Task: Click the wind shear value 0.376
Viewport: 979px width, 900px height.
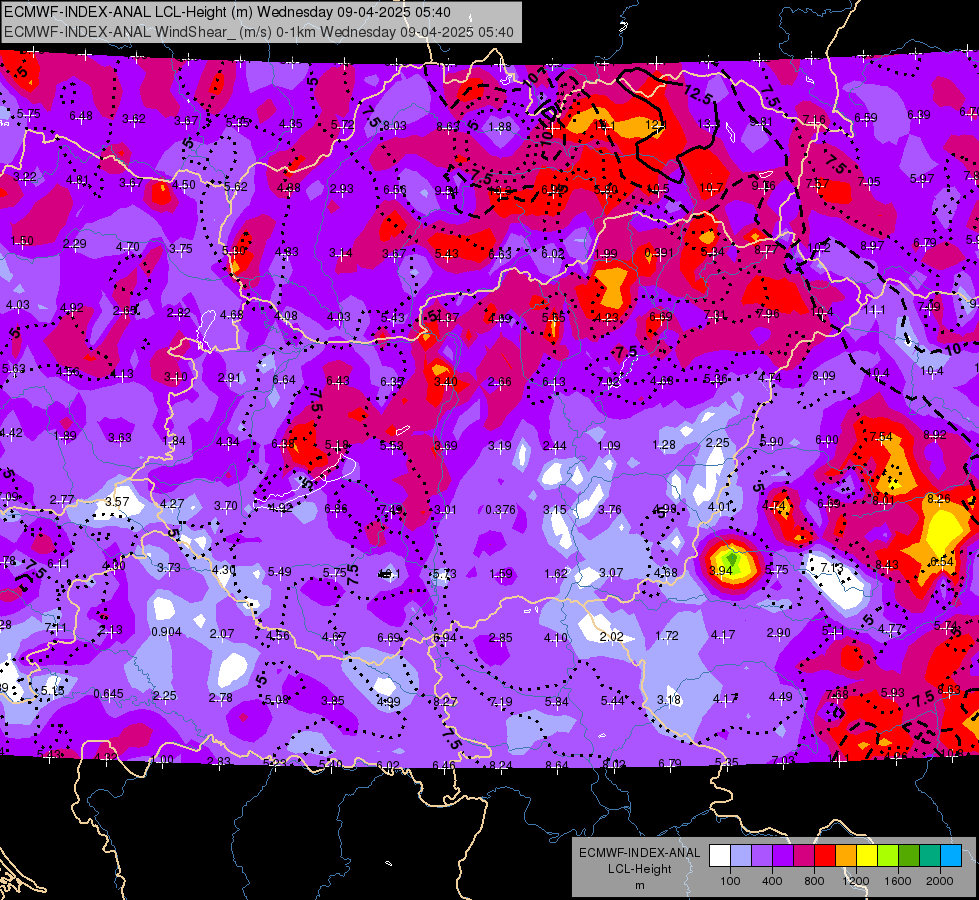Action: [x=500, y=510]
